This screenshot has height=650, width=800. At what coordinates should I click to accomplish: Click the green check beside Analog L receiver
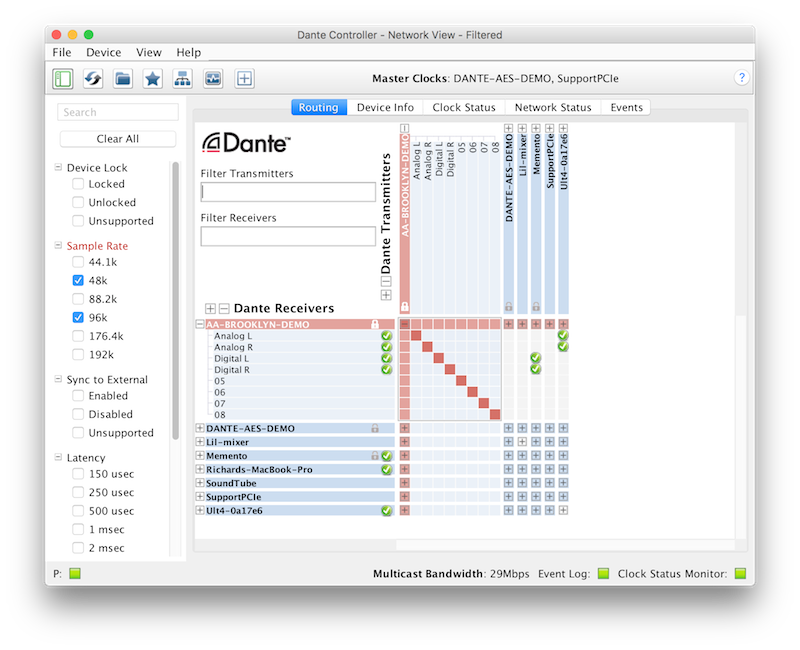[387, 336]
